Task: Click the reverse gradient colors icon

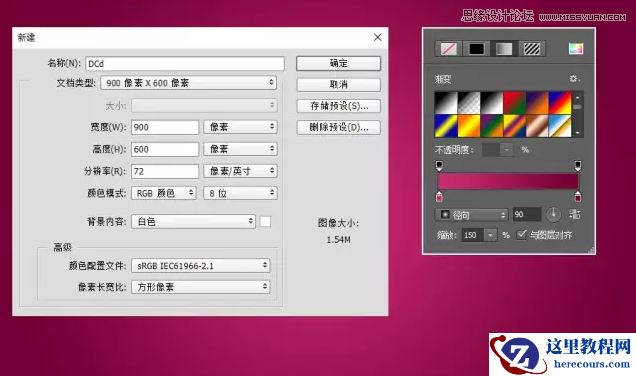Action: click(575, 214)
